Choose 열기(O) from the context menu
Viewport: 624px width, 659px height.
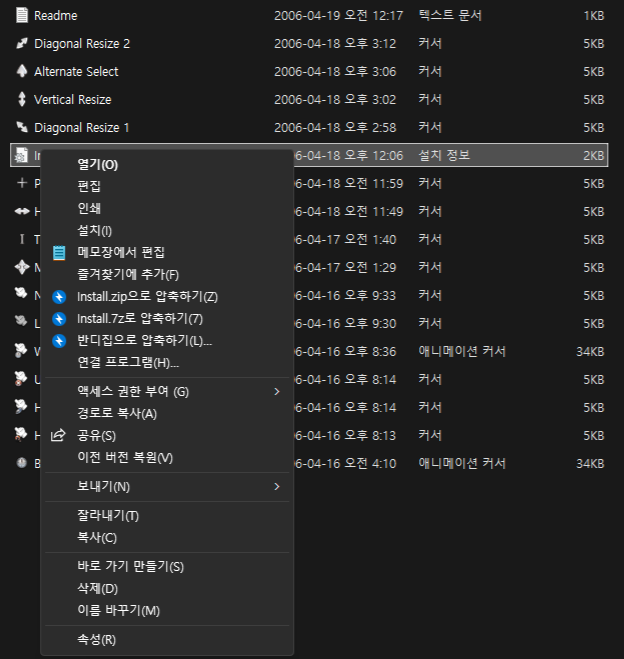pyautogui.click(x=97, y=164)
